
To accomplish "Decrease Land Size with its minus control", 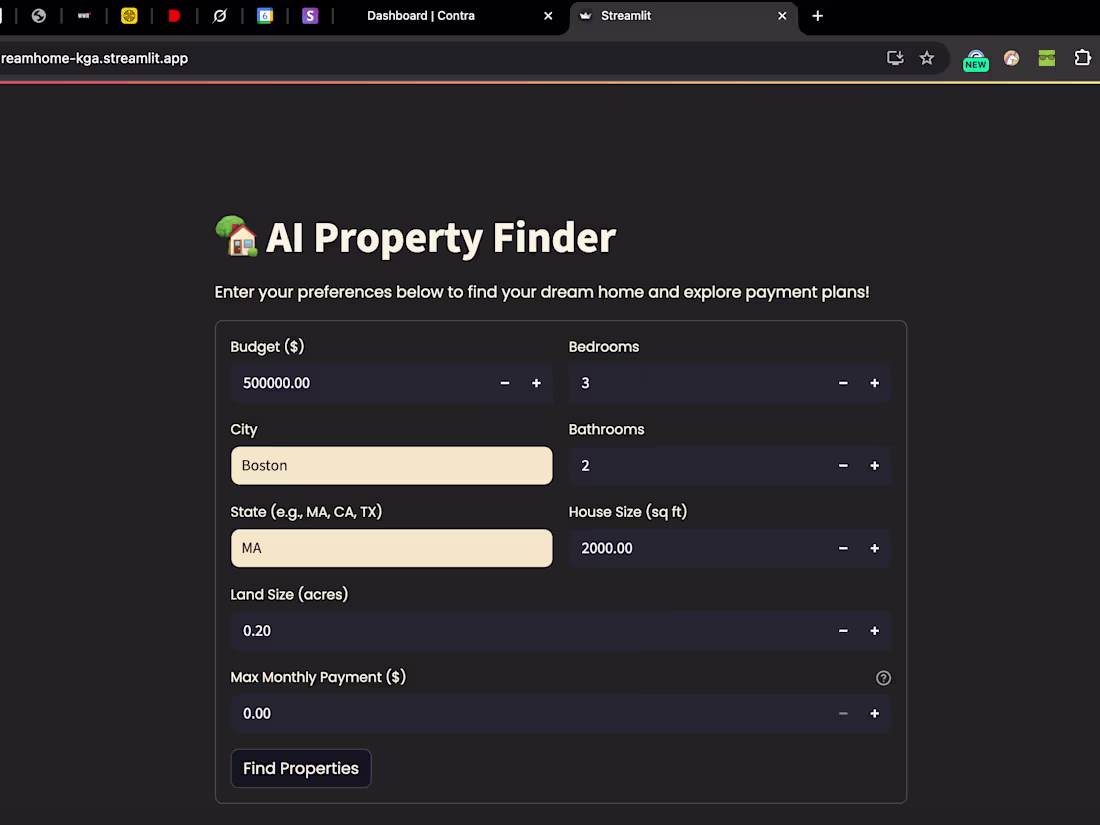I will tap(843, 630).
